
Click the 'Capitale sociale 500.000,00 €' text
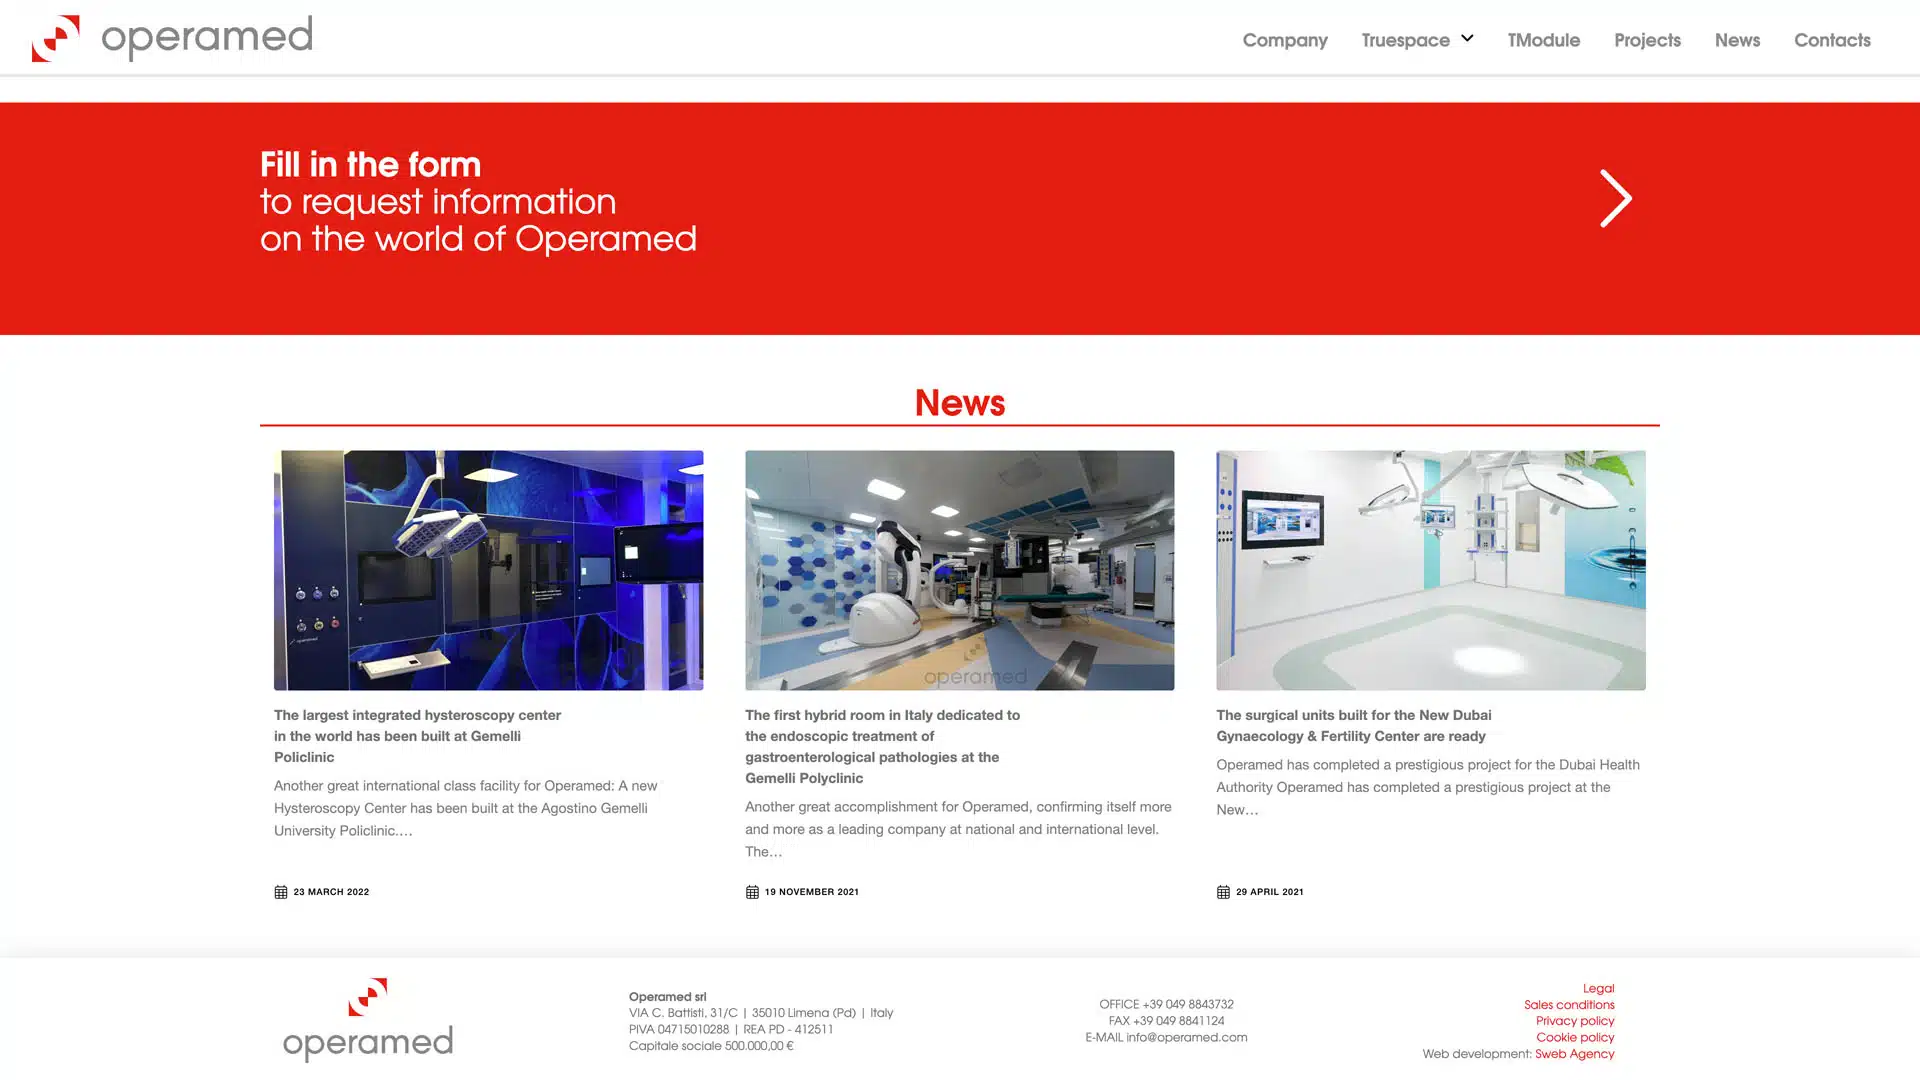point(711,1046)
